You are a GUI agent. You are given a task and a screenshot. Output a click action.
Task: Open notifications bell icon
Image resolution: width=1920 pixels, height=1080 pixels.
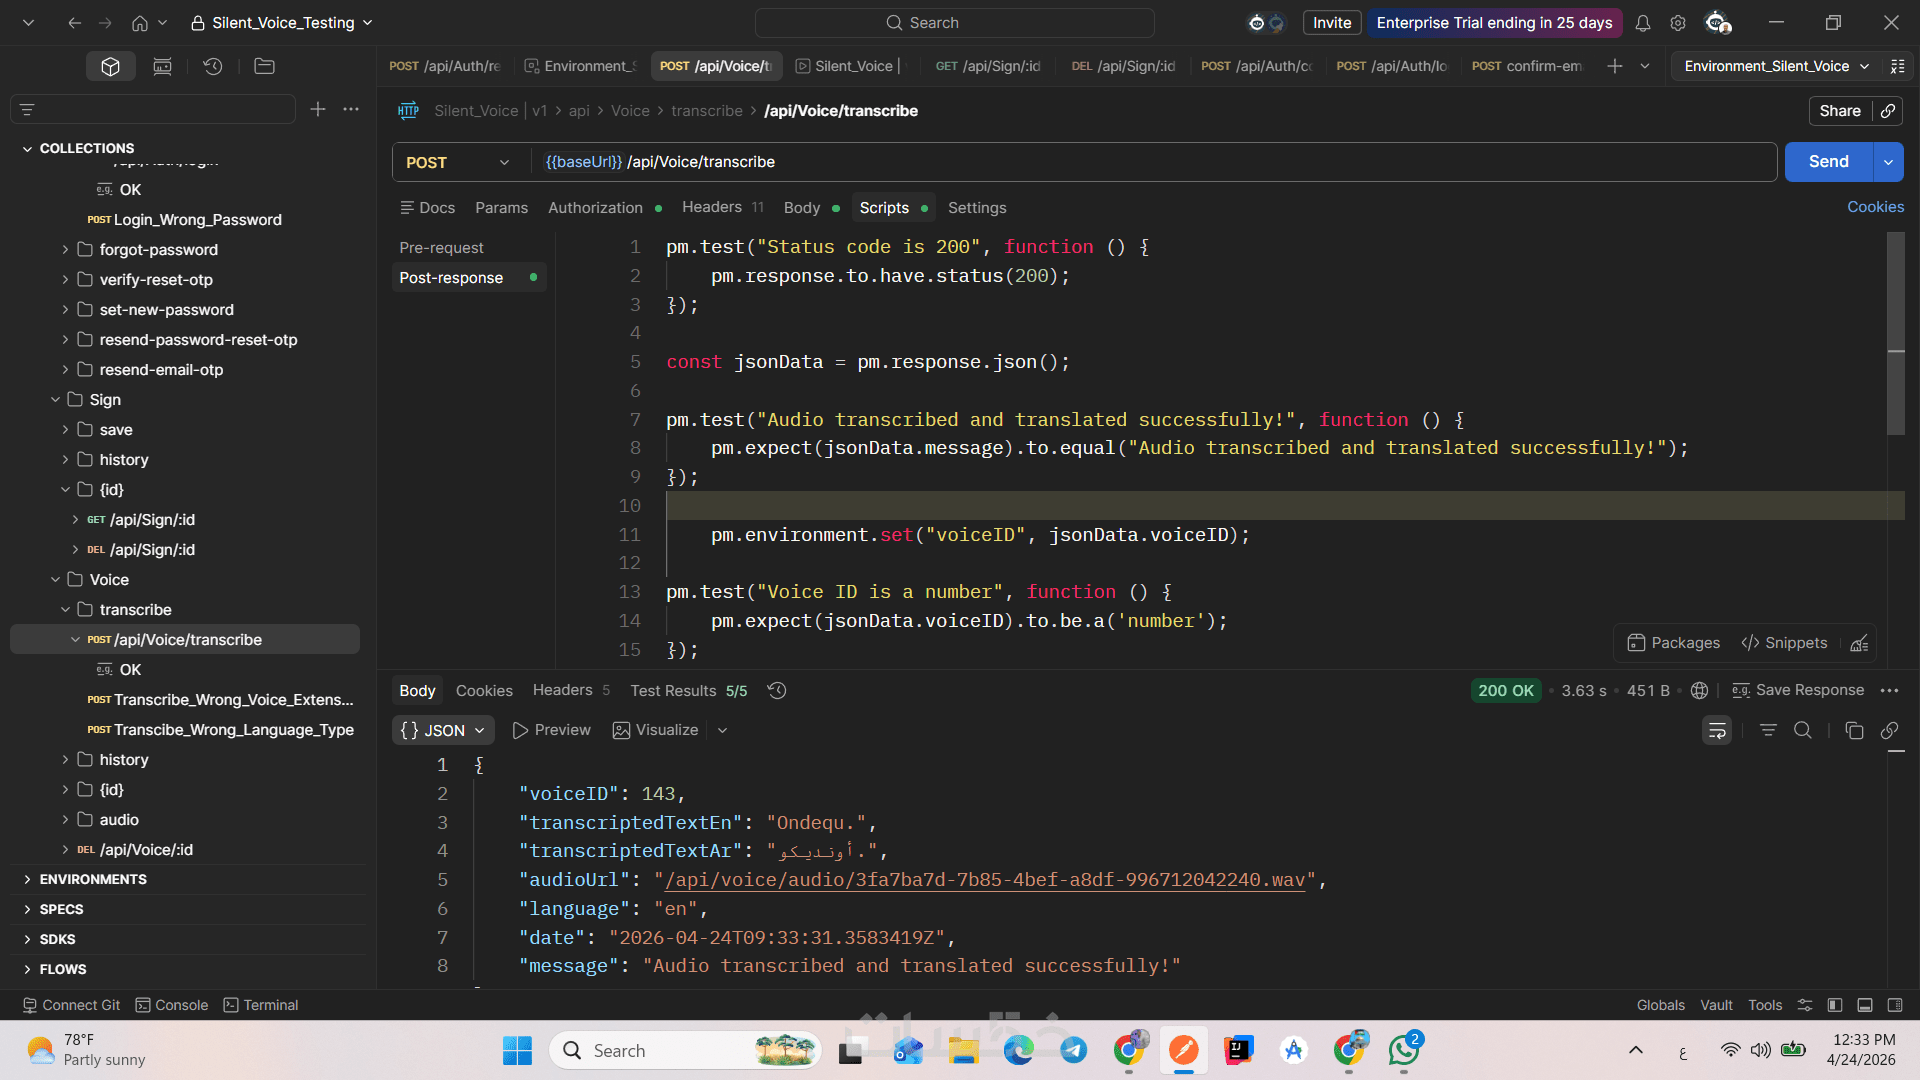click(x=1642, y=23)
